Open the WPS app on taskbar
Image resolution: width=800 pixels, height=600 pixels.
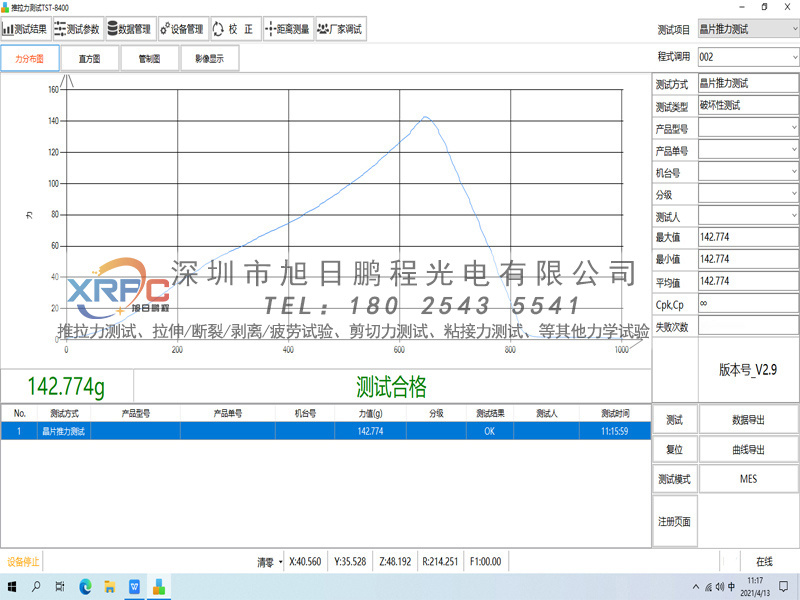[134, 587]
